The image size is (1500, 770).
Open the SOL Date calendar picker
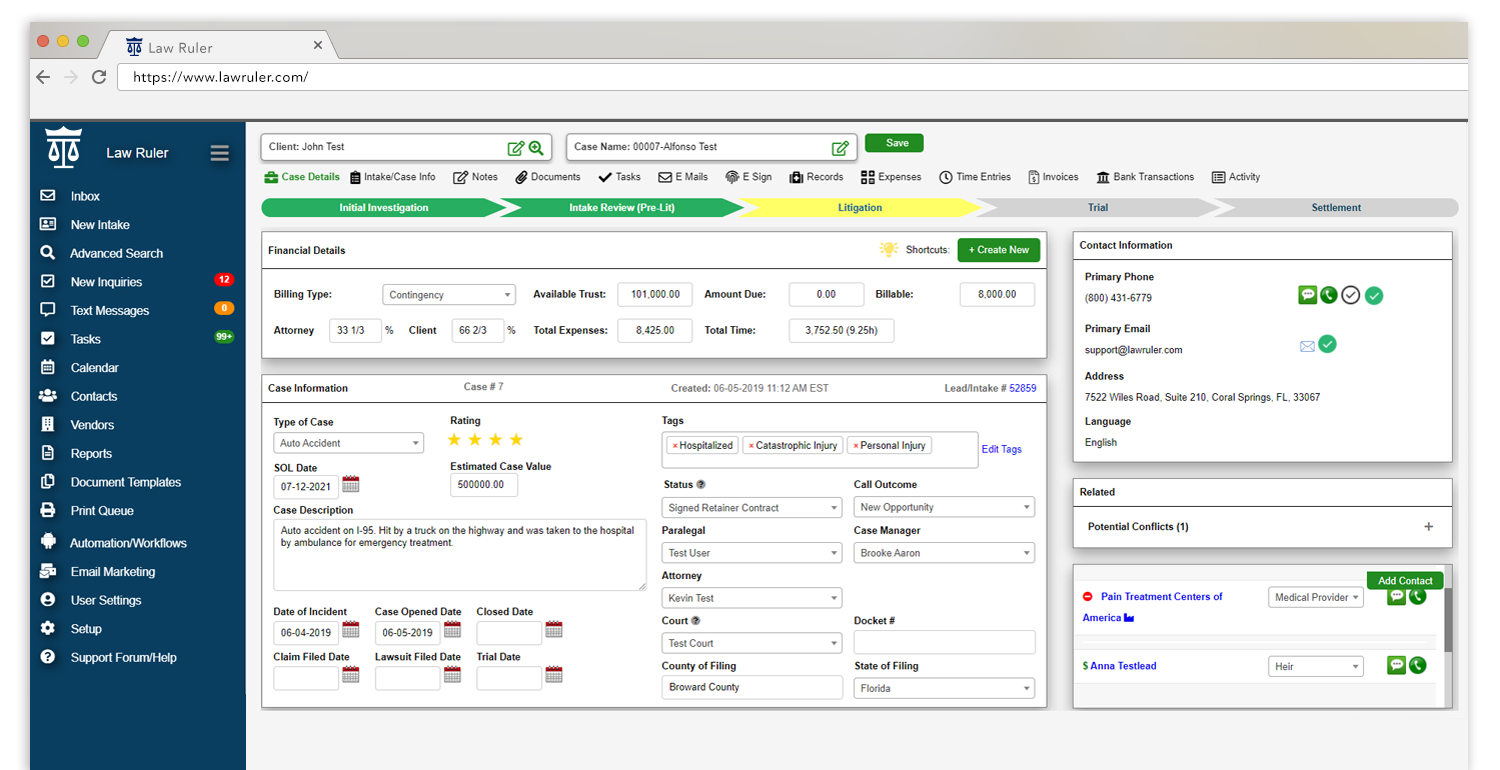pos(352,484)
